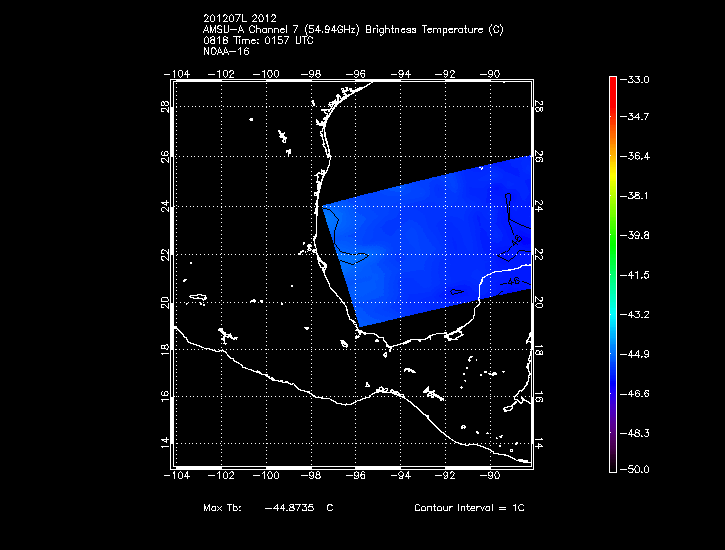Click the -33.0 color scale label
Screen dimensions: 725x550
coord(634,79)
